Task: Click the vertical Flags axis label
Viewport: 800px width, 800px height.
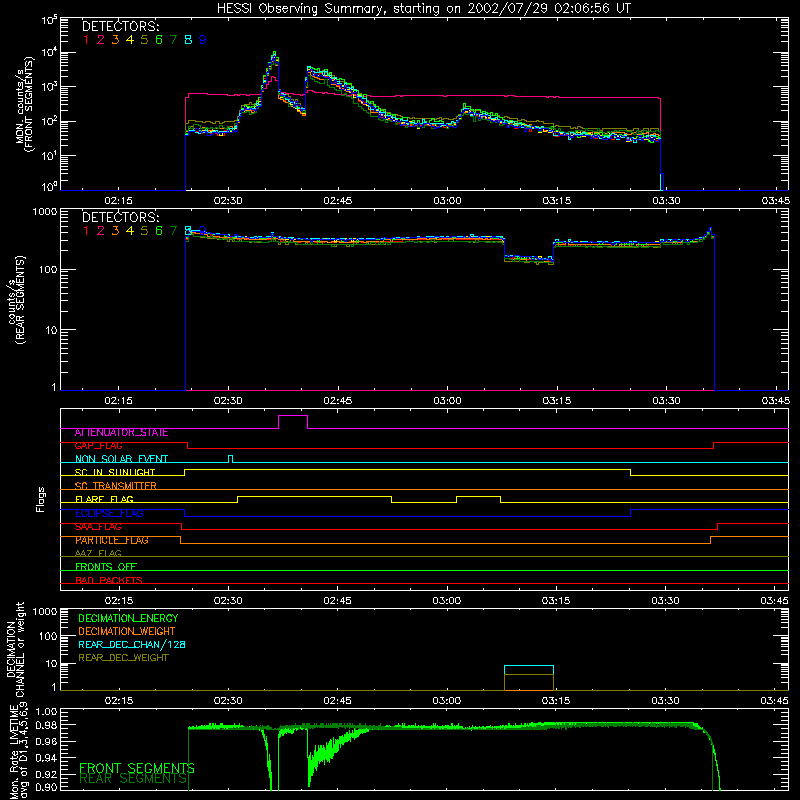Action: [41, 499]
